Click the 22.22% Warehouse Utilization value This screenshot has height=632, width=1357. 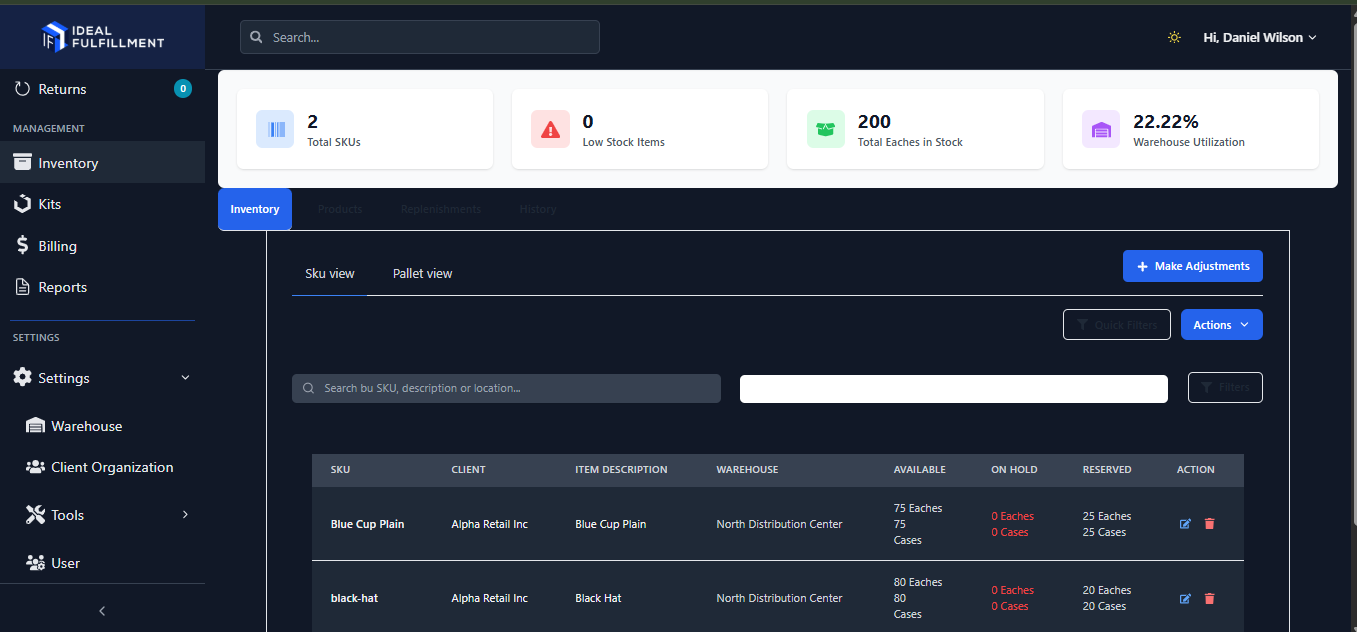[x=1166, y=122]
